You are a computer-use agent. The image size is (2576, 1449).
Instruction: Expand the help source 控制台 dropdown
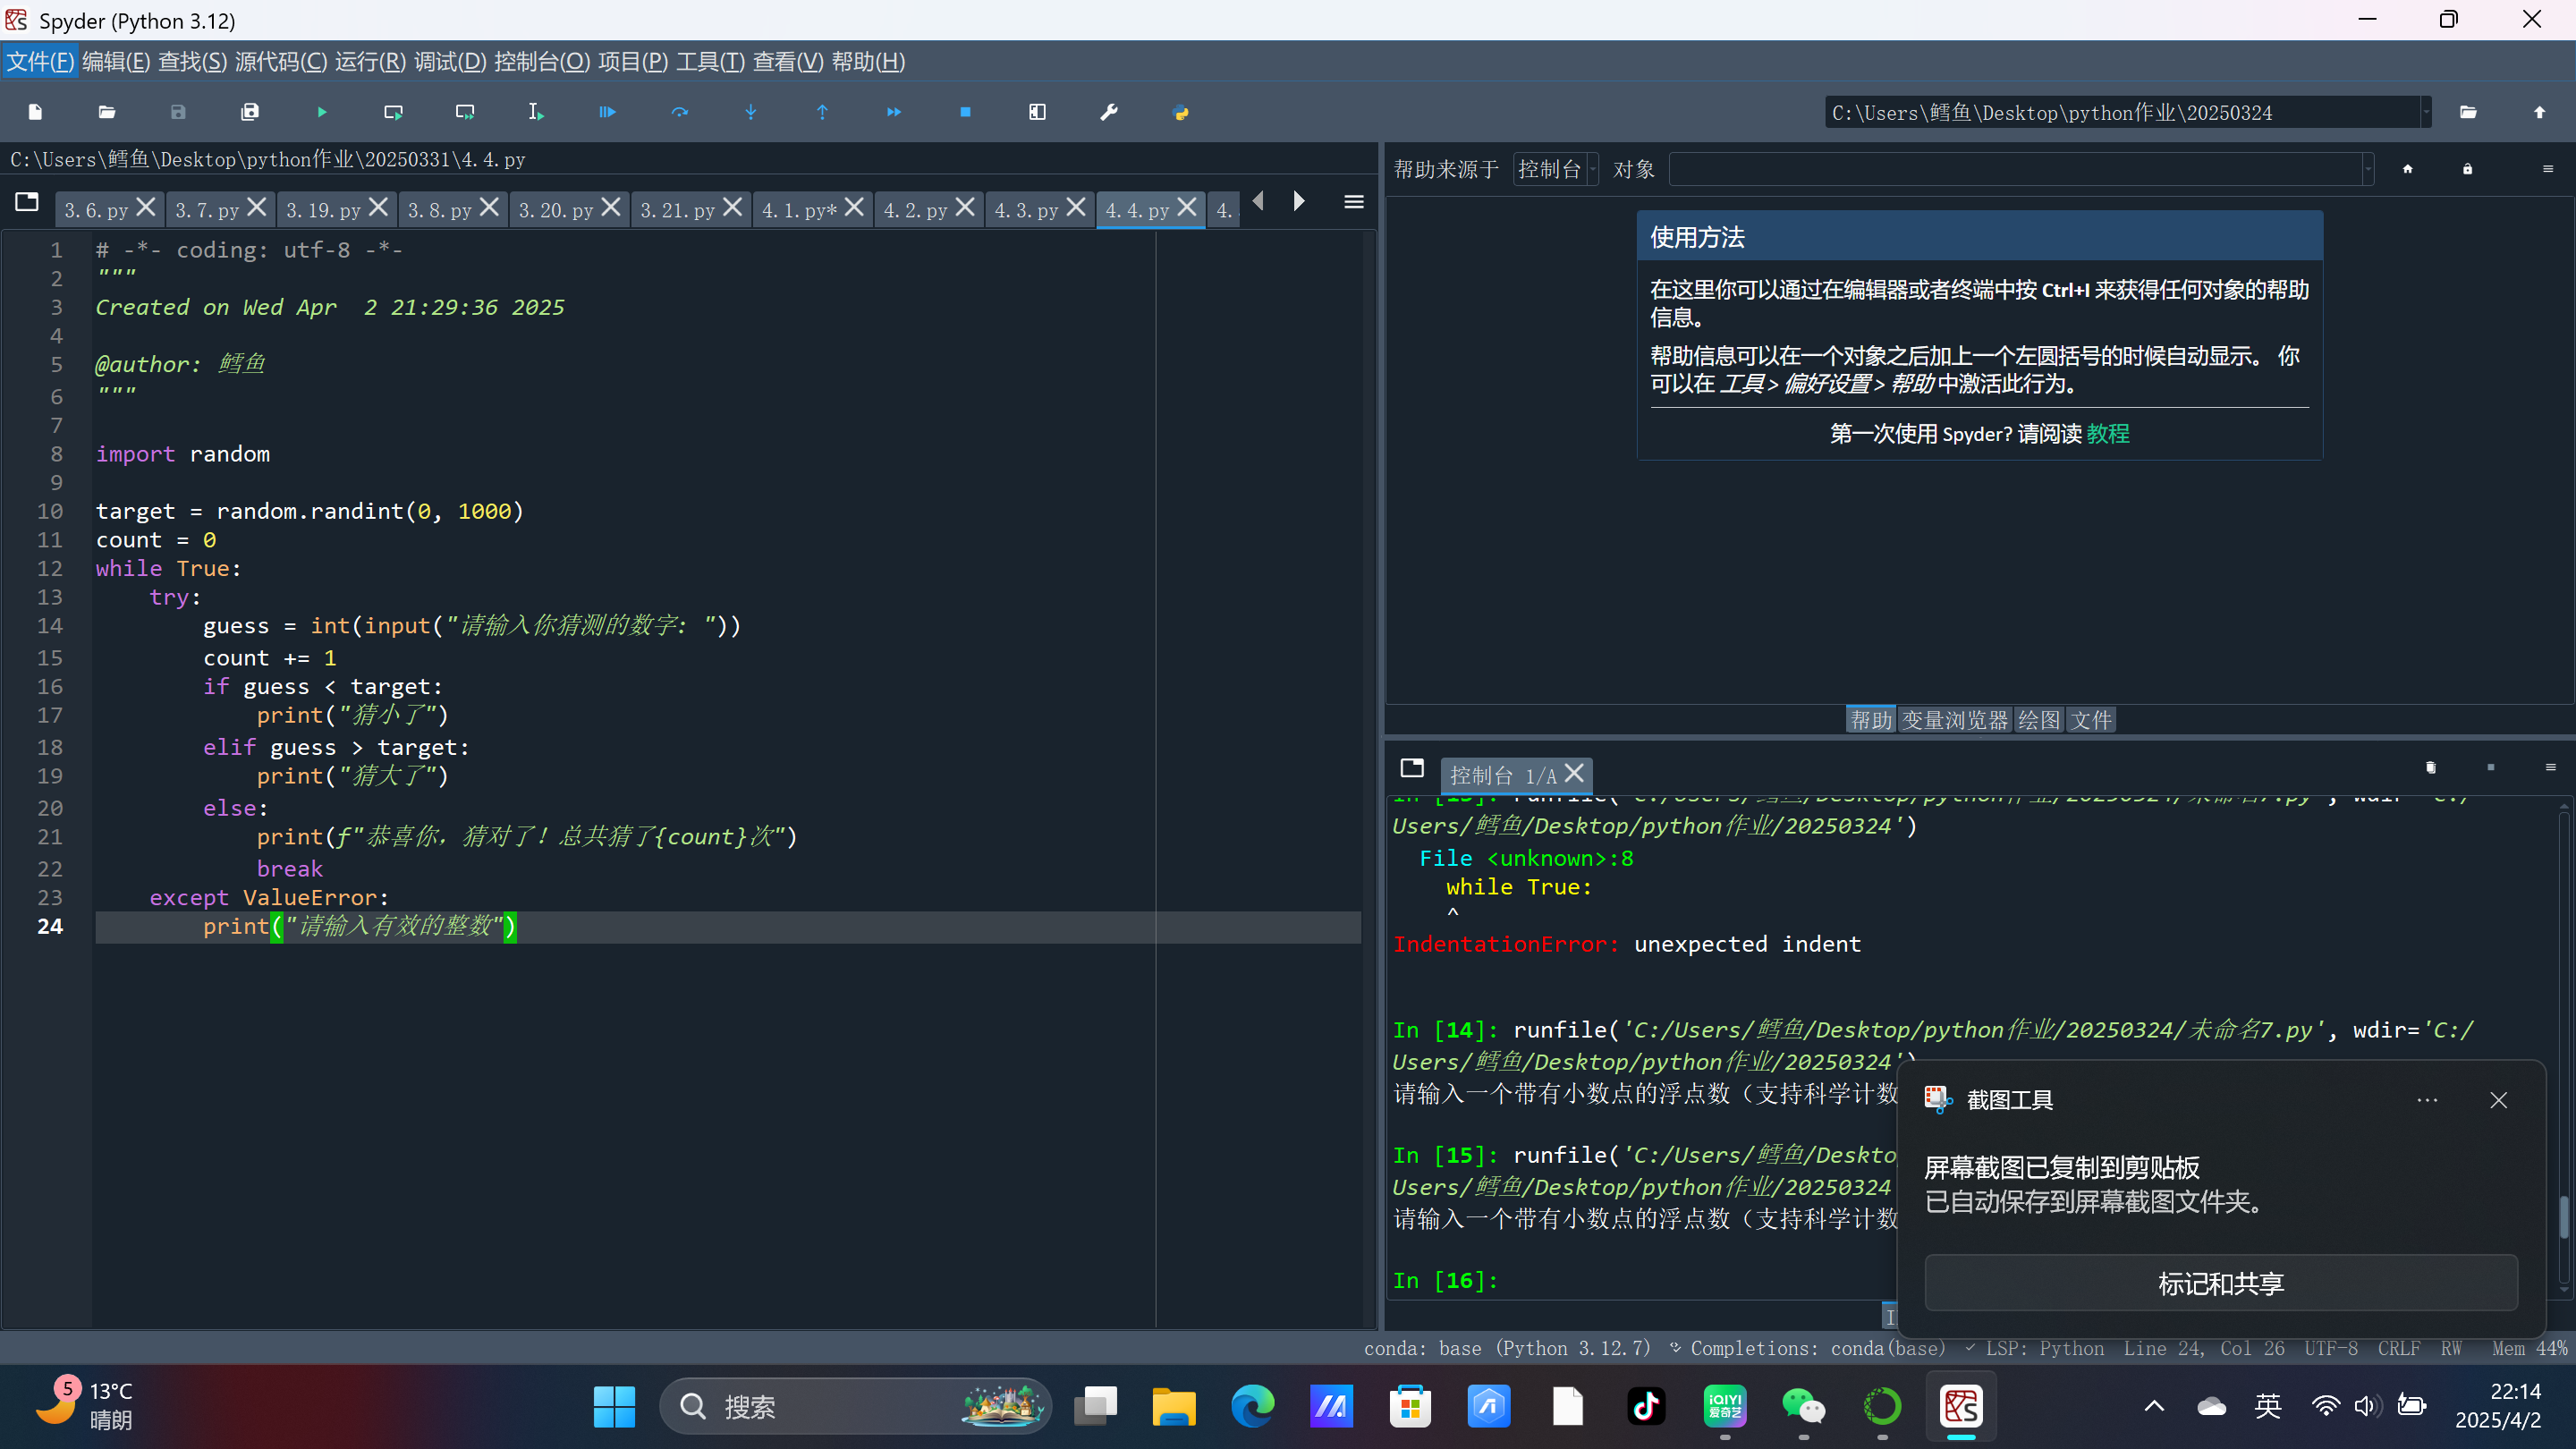[1556, 169]
